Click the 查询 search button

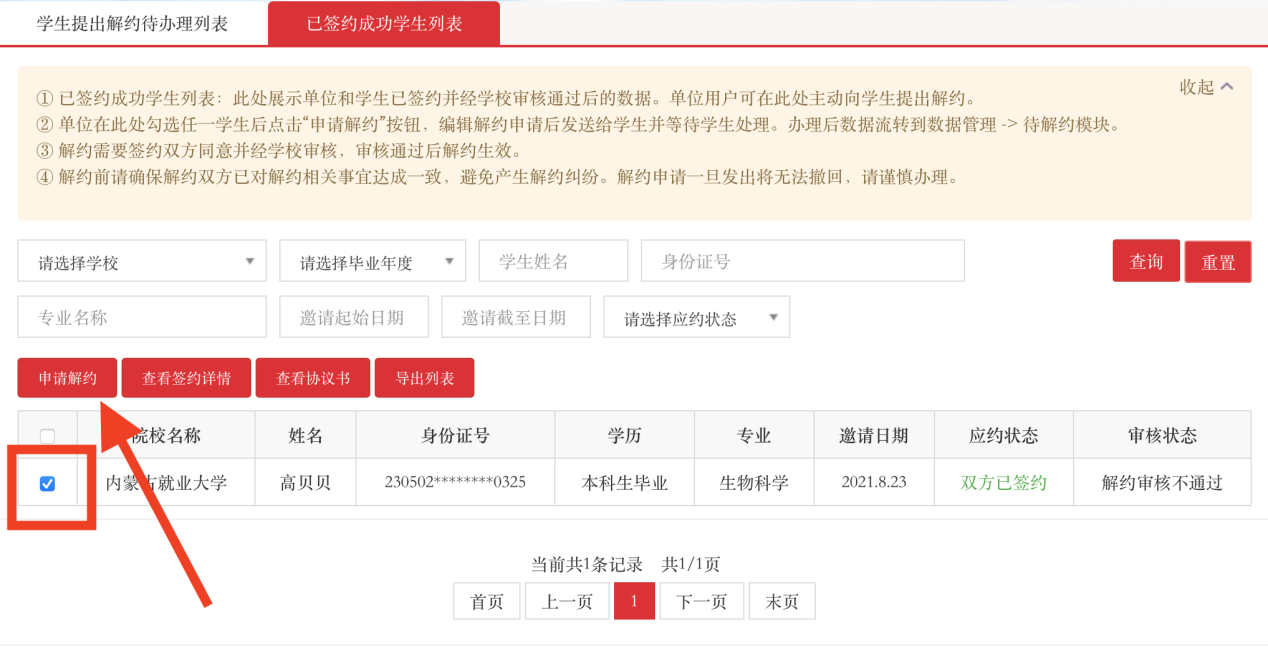(1146, 261)
